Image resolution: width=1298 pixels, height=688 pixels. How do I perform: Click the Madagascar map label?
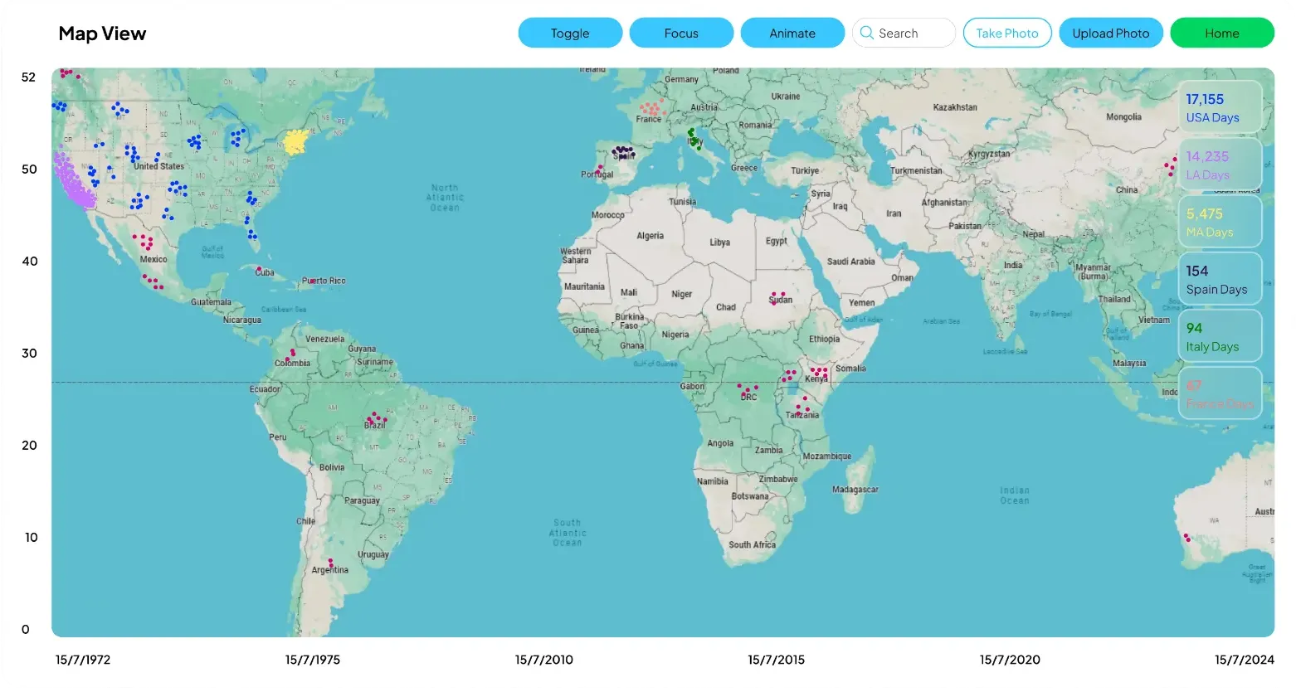pos(855,489)
